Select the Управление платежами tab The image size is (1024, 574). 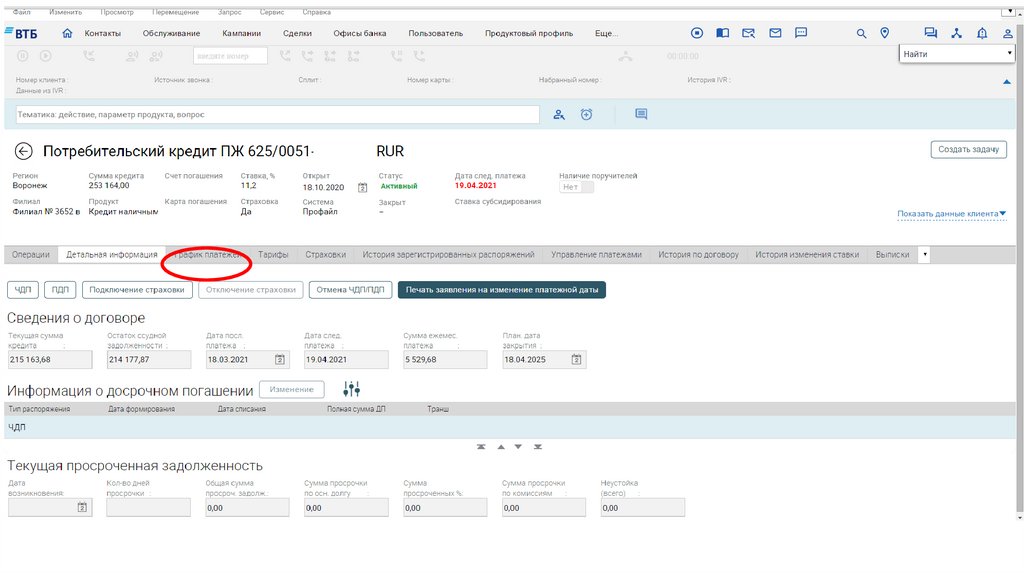[x=596, y=255]
